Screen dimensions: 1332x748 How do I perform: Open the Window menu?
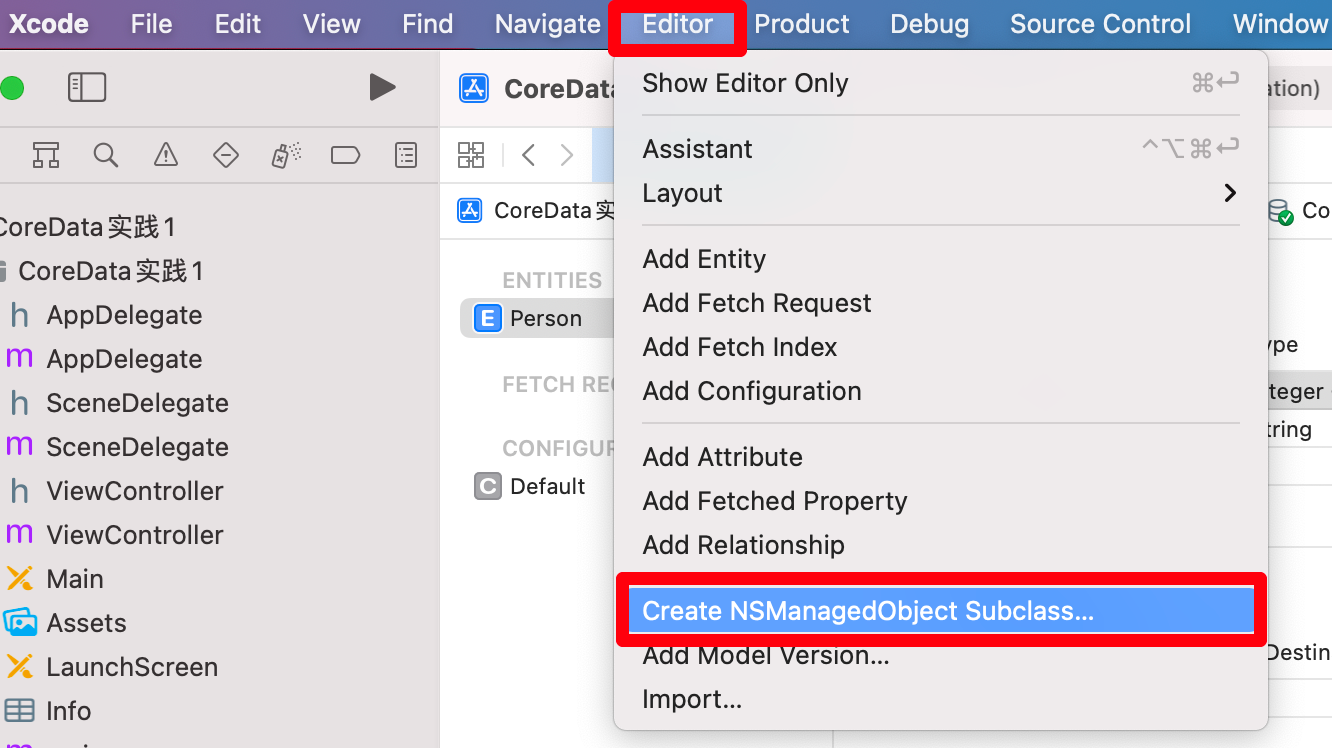(x=1282, y=24)
